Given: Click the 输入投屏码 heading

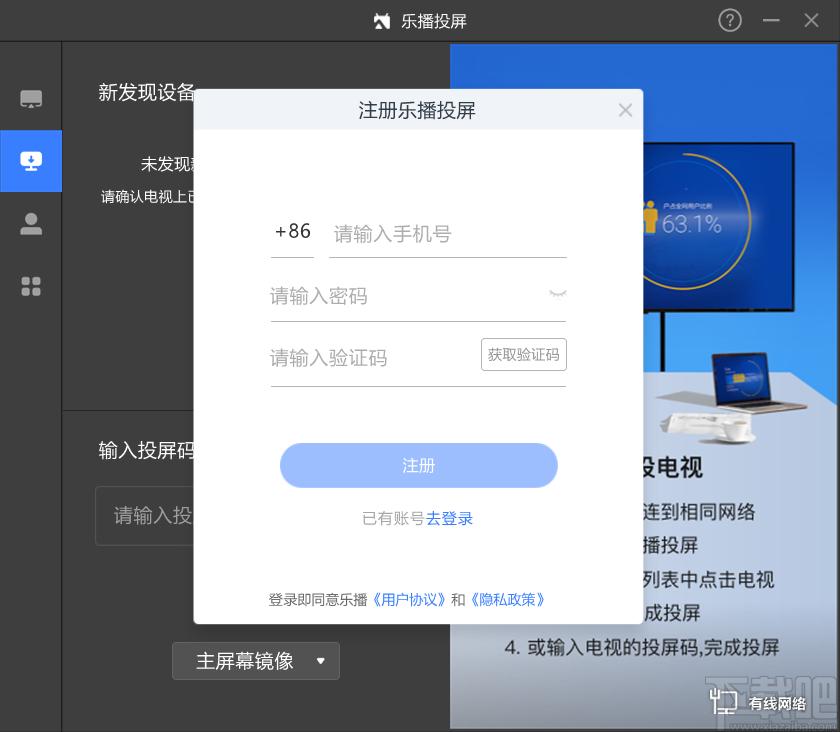Looking at the screenshot, I should pos(146,450).
